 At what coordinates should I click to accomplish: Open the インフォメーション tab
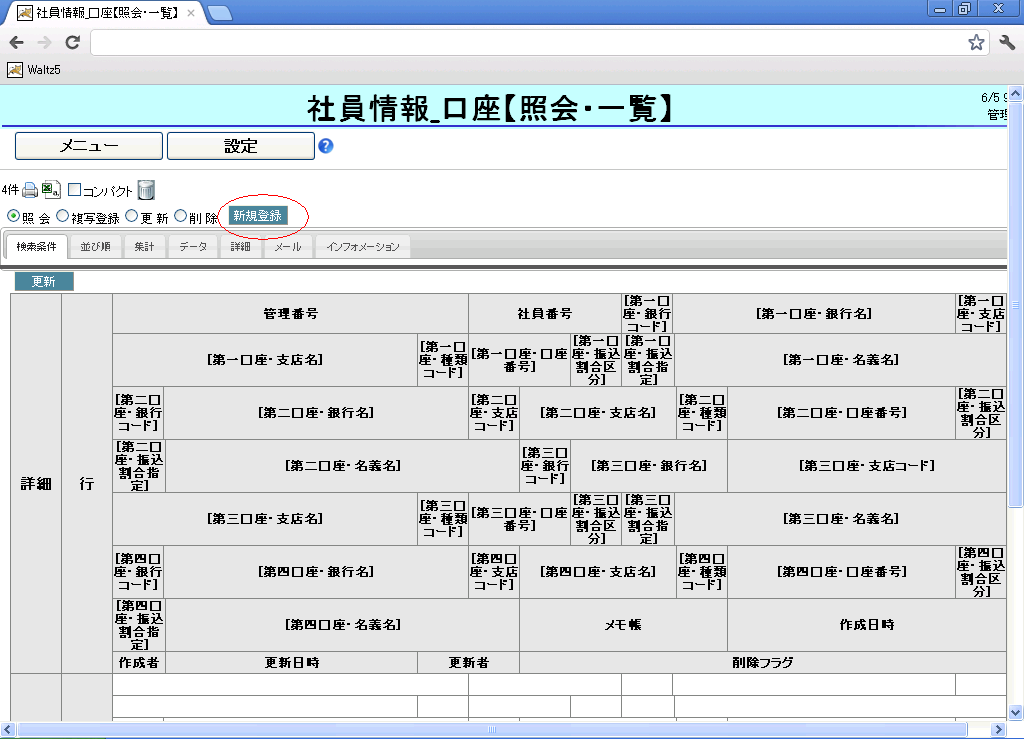tap(362, 247)
